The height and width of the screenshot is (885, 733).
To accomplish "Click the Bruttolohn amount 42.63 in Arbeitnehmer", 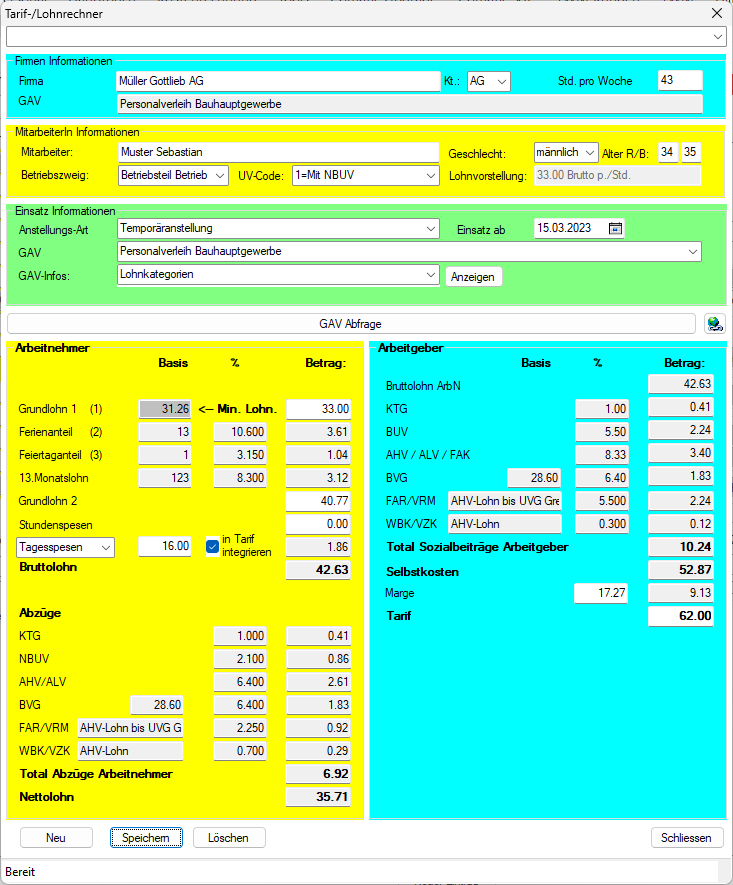I will [319, 570].
